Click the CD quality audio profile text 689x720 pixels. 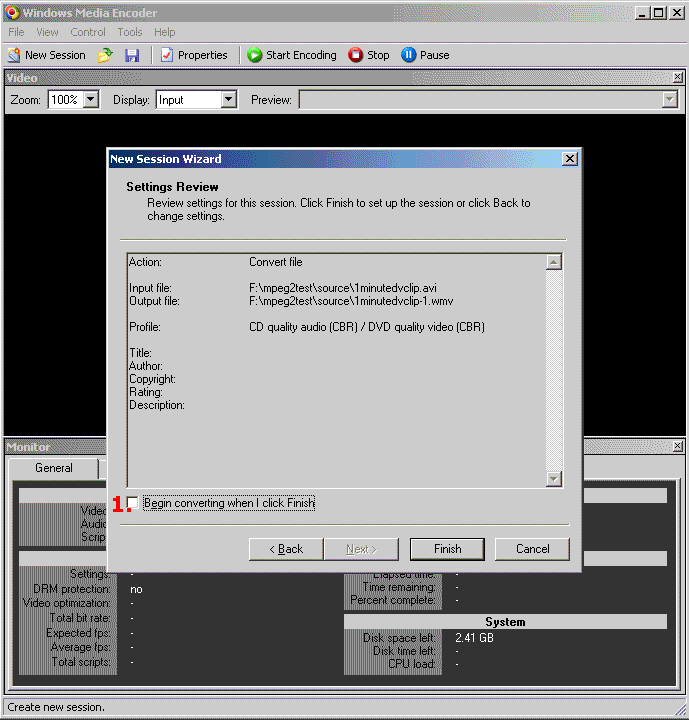[x=367, y=327]
